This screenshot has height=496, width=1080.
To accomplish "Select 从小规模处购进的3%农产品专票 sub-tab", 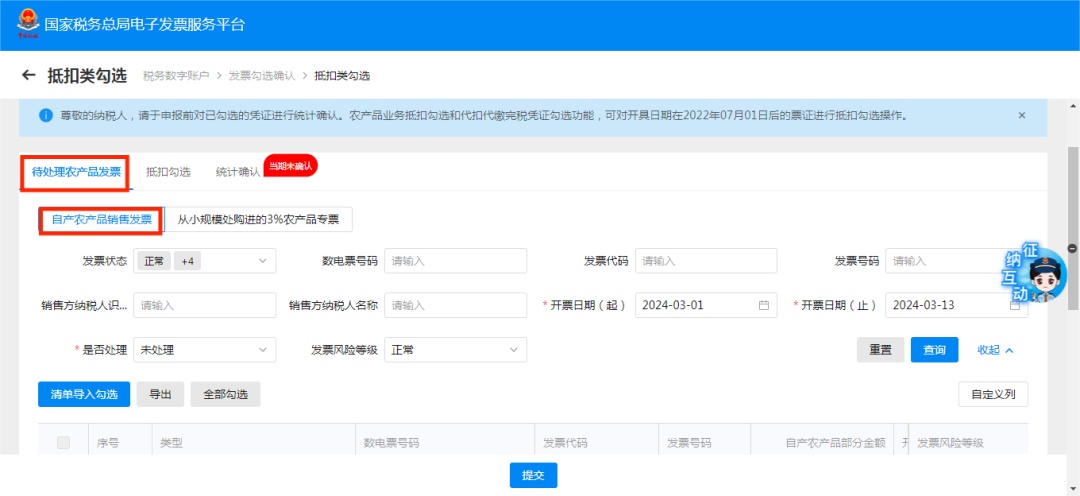I will pos(258,220).
